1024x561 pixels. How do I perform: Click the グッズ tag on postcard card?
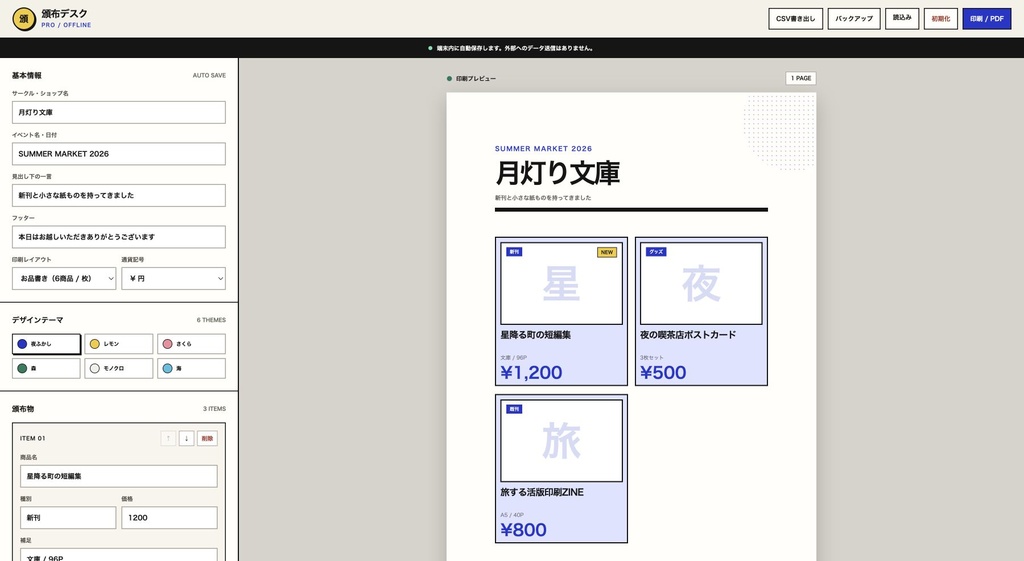pos(656,251)
